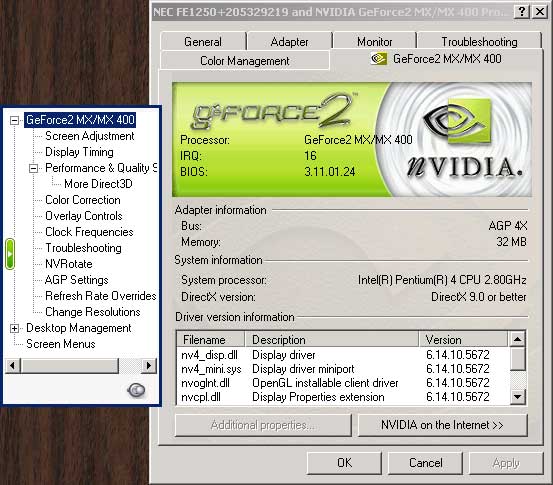Click the Apply button

[x=506, y=462]
